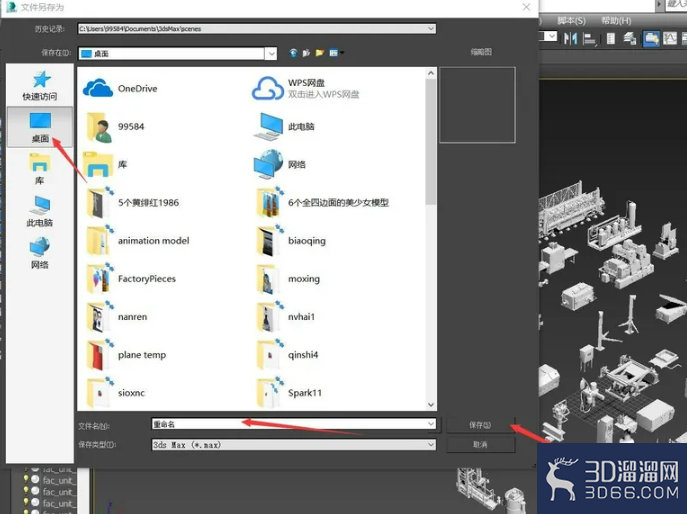Select the Spark11 folder

coord(289,393)
